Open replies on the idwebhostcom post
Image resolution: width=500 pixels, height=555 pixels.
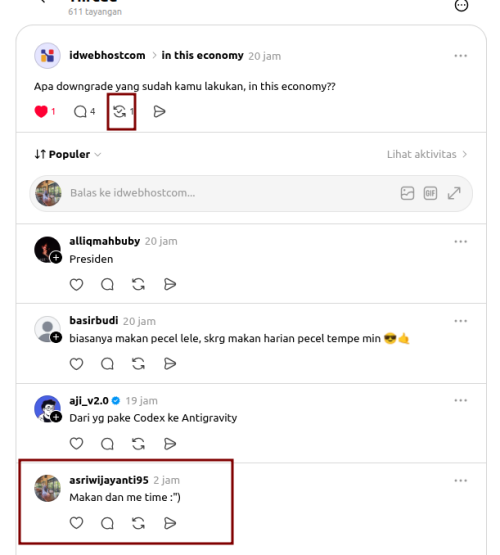pyautogui.click(x=80, y=111)
